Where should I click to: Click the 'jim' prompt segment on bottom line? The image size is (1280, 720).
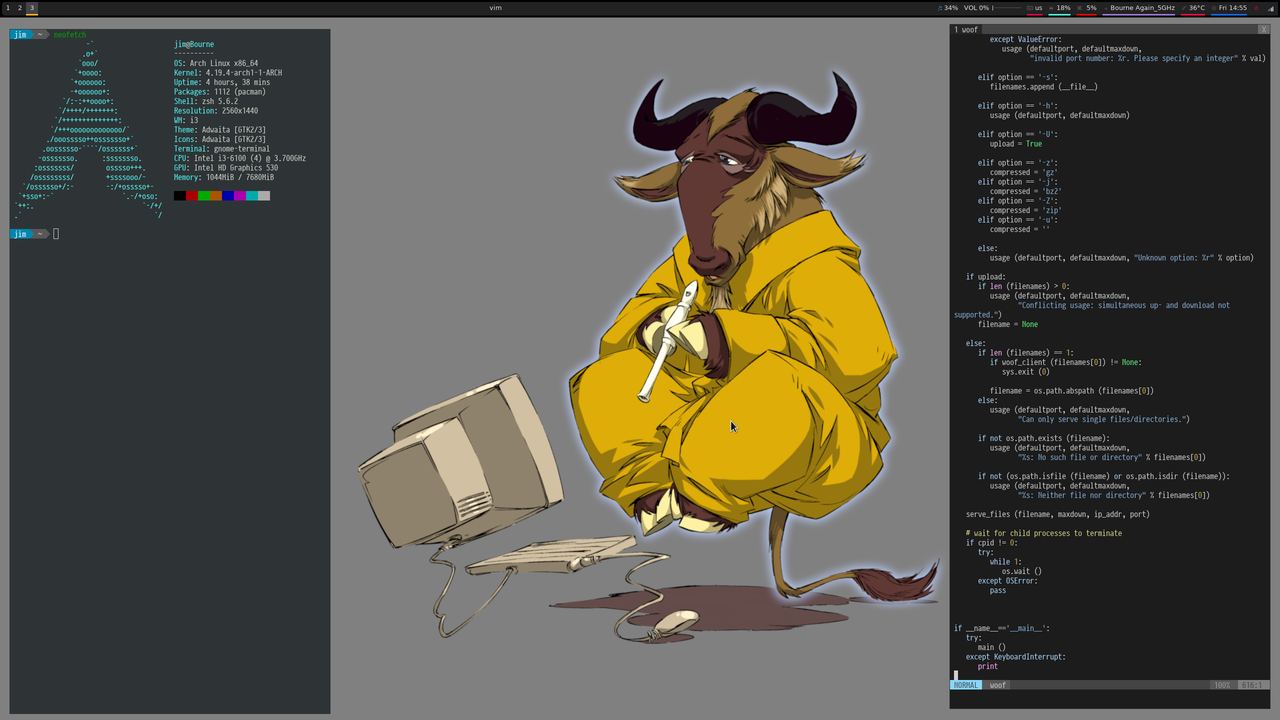pos(20,234)
